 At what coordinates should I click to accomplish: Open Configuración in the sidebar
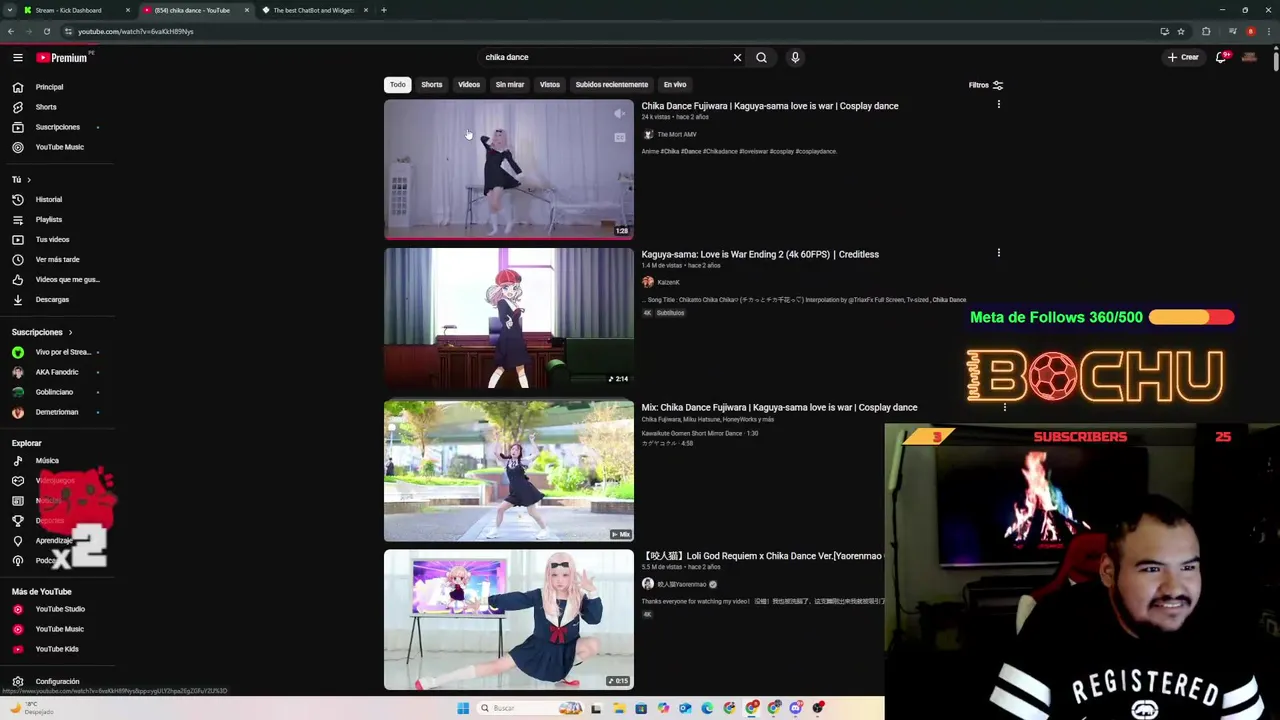(x=57, y=681)
